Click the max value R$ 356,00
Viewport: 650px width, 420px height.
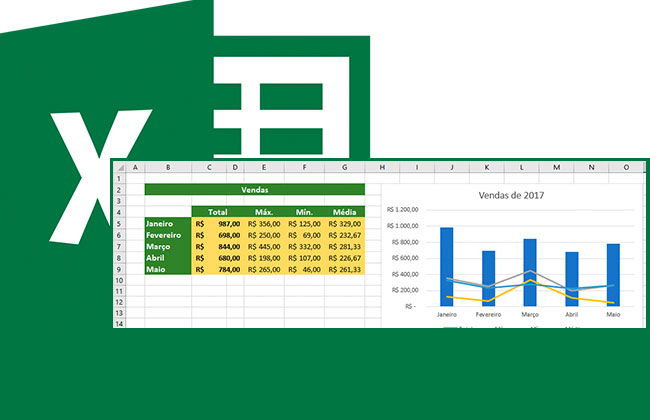coord(264,224)
